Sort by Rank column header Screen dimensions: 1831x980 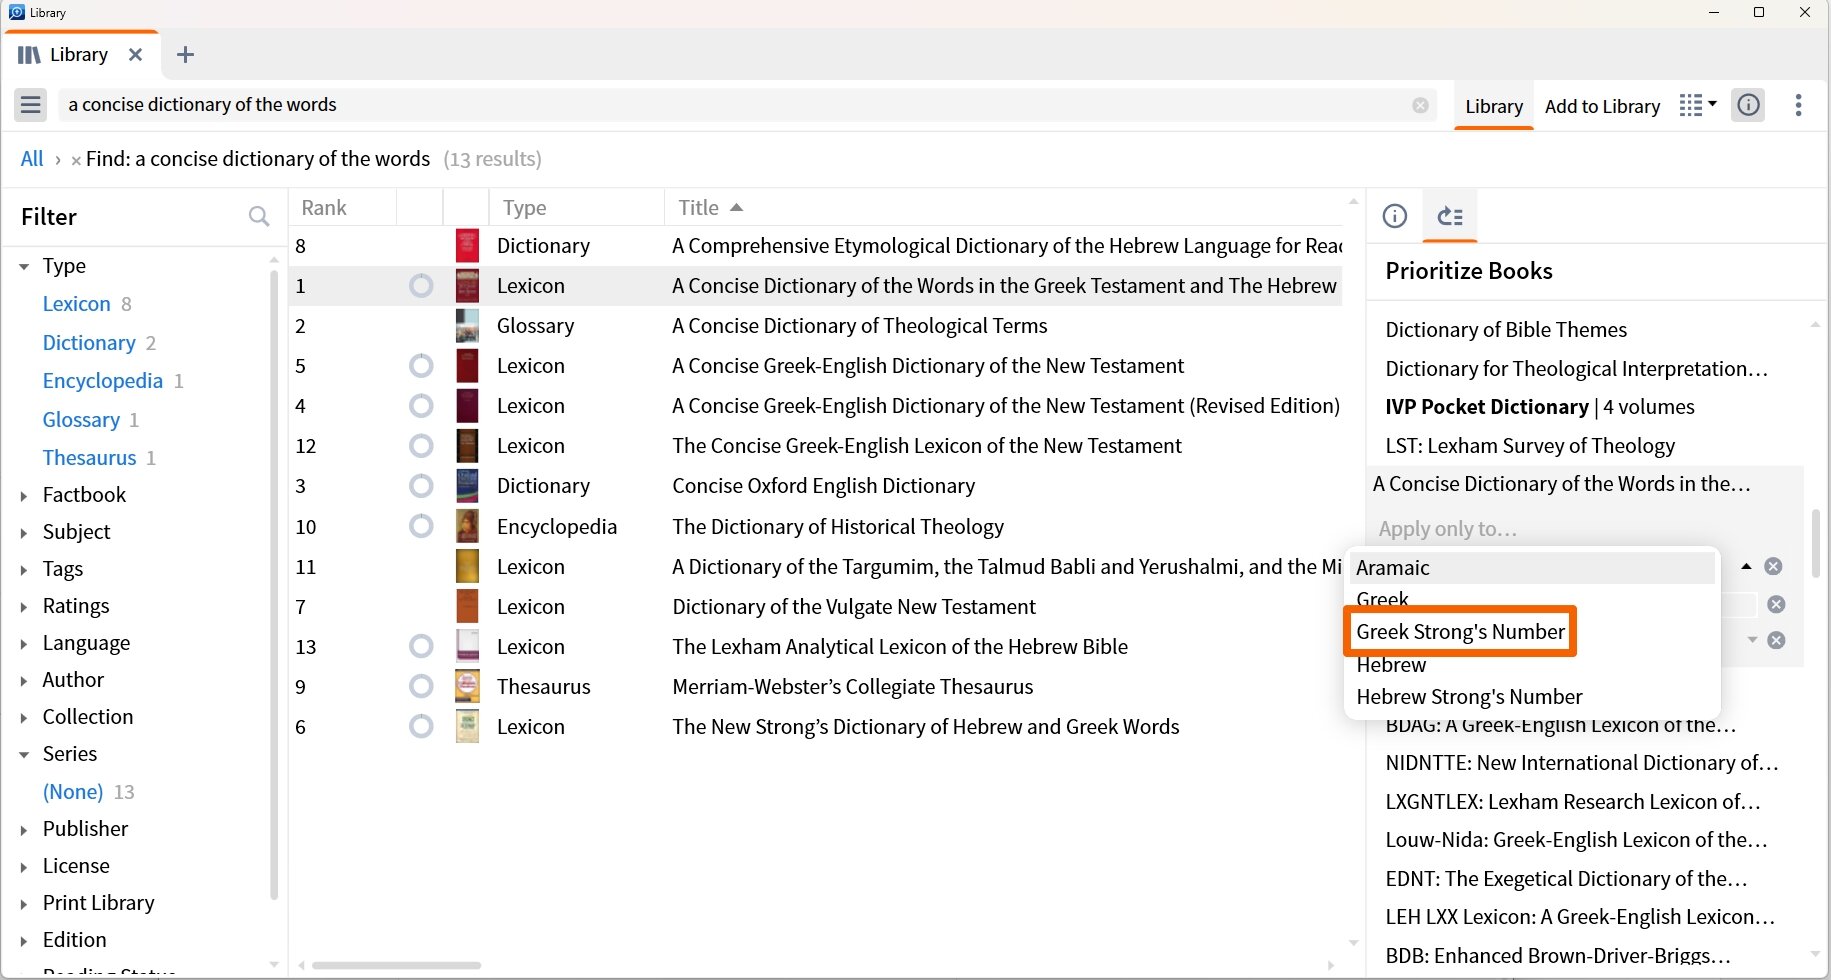click(x=324, y=208)
